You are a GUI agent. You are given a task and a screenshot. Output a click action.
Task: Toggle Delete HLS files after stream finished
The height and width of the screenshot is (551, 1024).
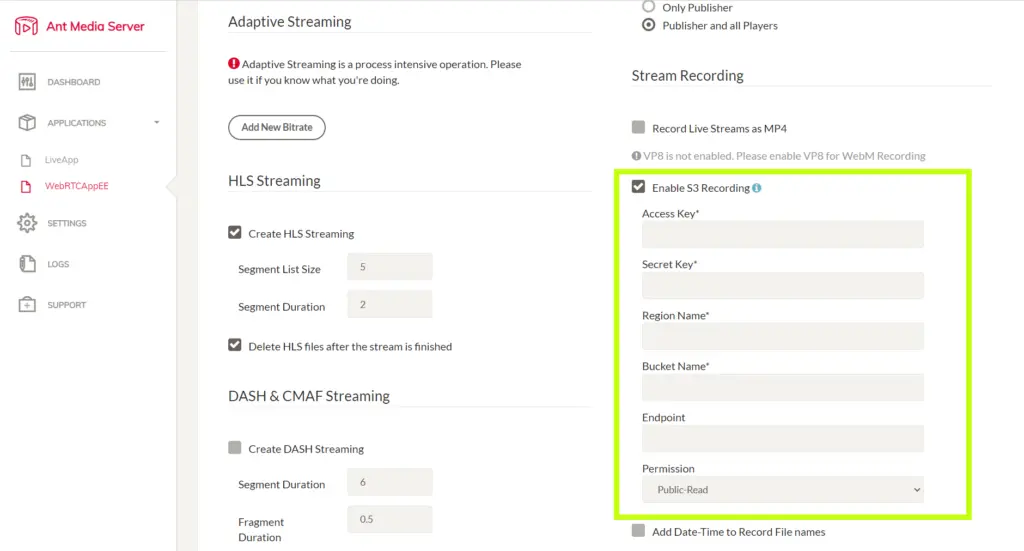[x=234, y=345]
